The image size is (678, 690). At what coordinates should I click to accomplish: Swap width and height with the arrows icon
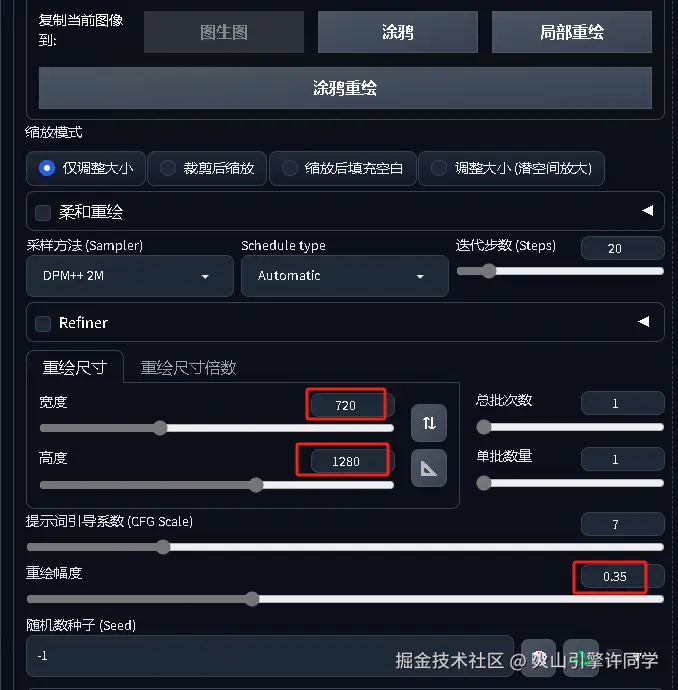(x=429, y=423)
